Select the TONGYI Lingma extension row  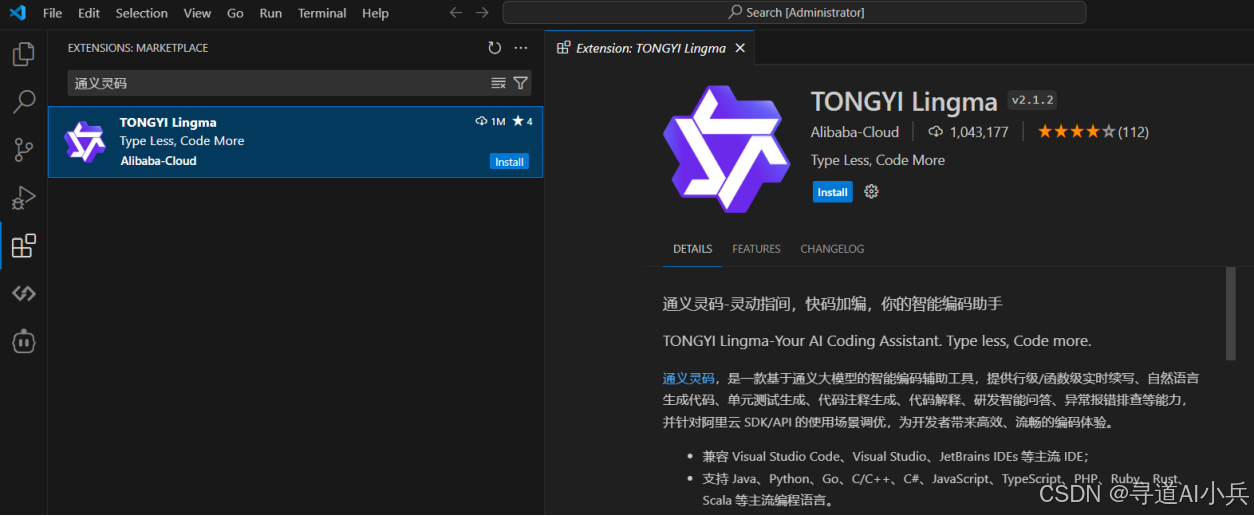pyautogui.click(x=296, y=142)
